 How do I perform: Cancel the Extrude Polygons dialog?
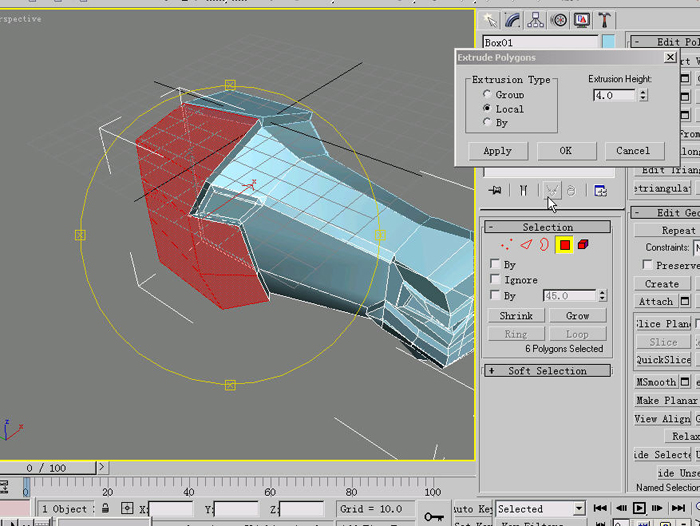(634, 151)
